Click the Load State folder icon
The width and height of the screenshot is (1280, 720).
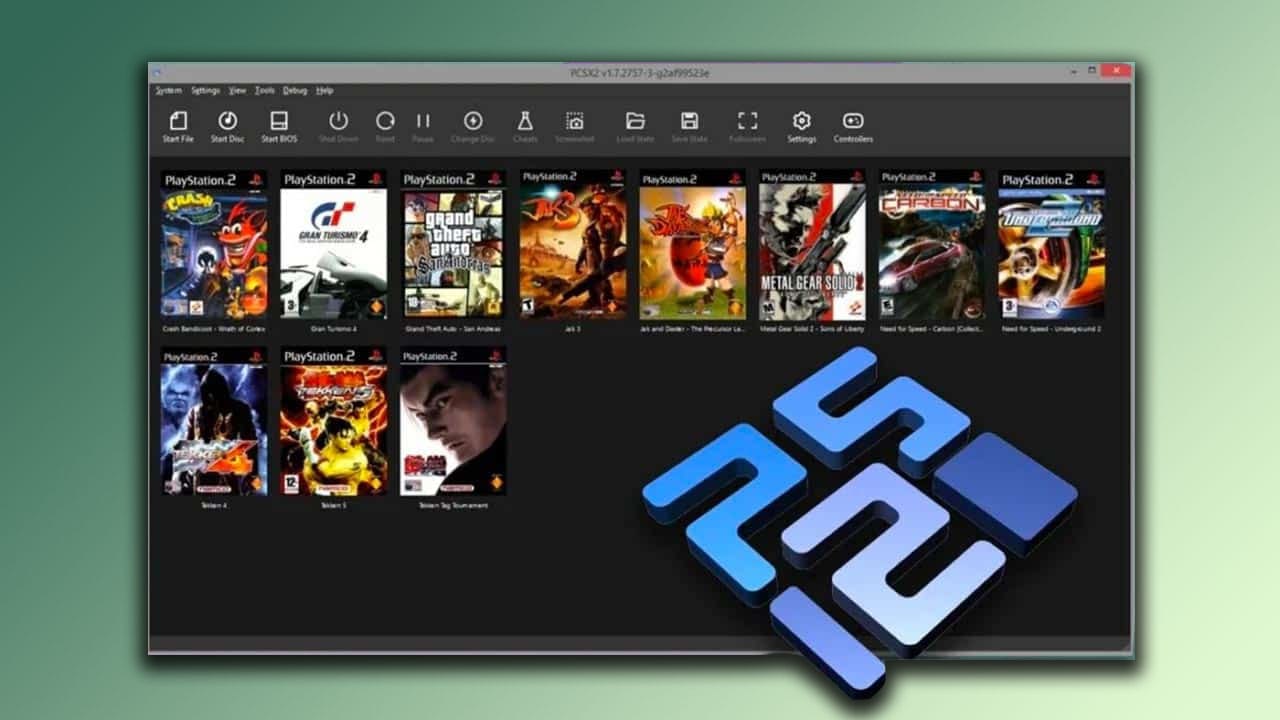(635, 121)
